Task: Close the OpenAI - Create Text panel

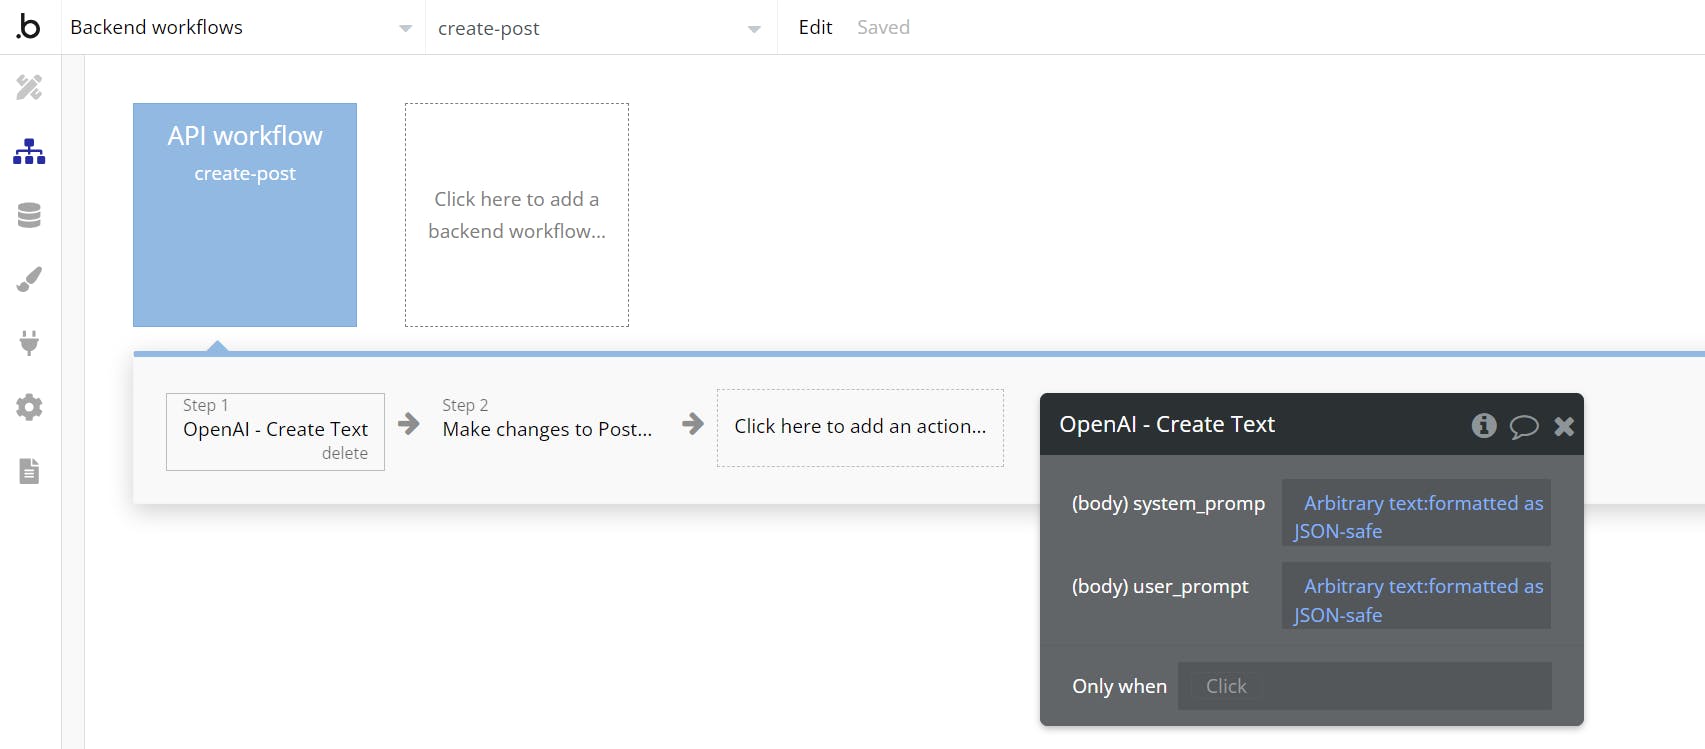Action: (x=1564, y=427)
